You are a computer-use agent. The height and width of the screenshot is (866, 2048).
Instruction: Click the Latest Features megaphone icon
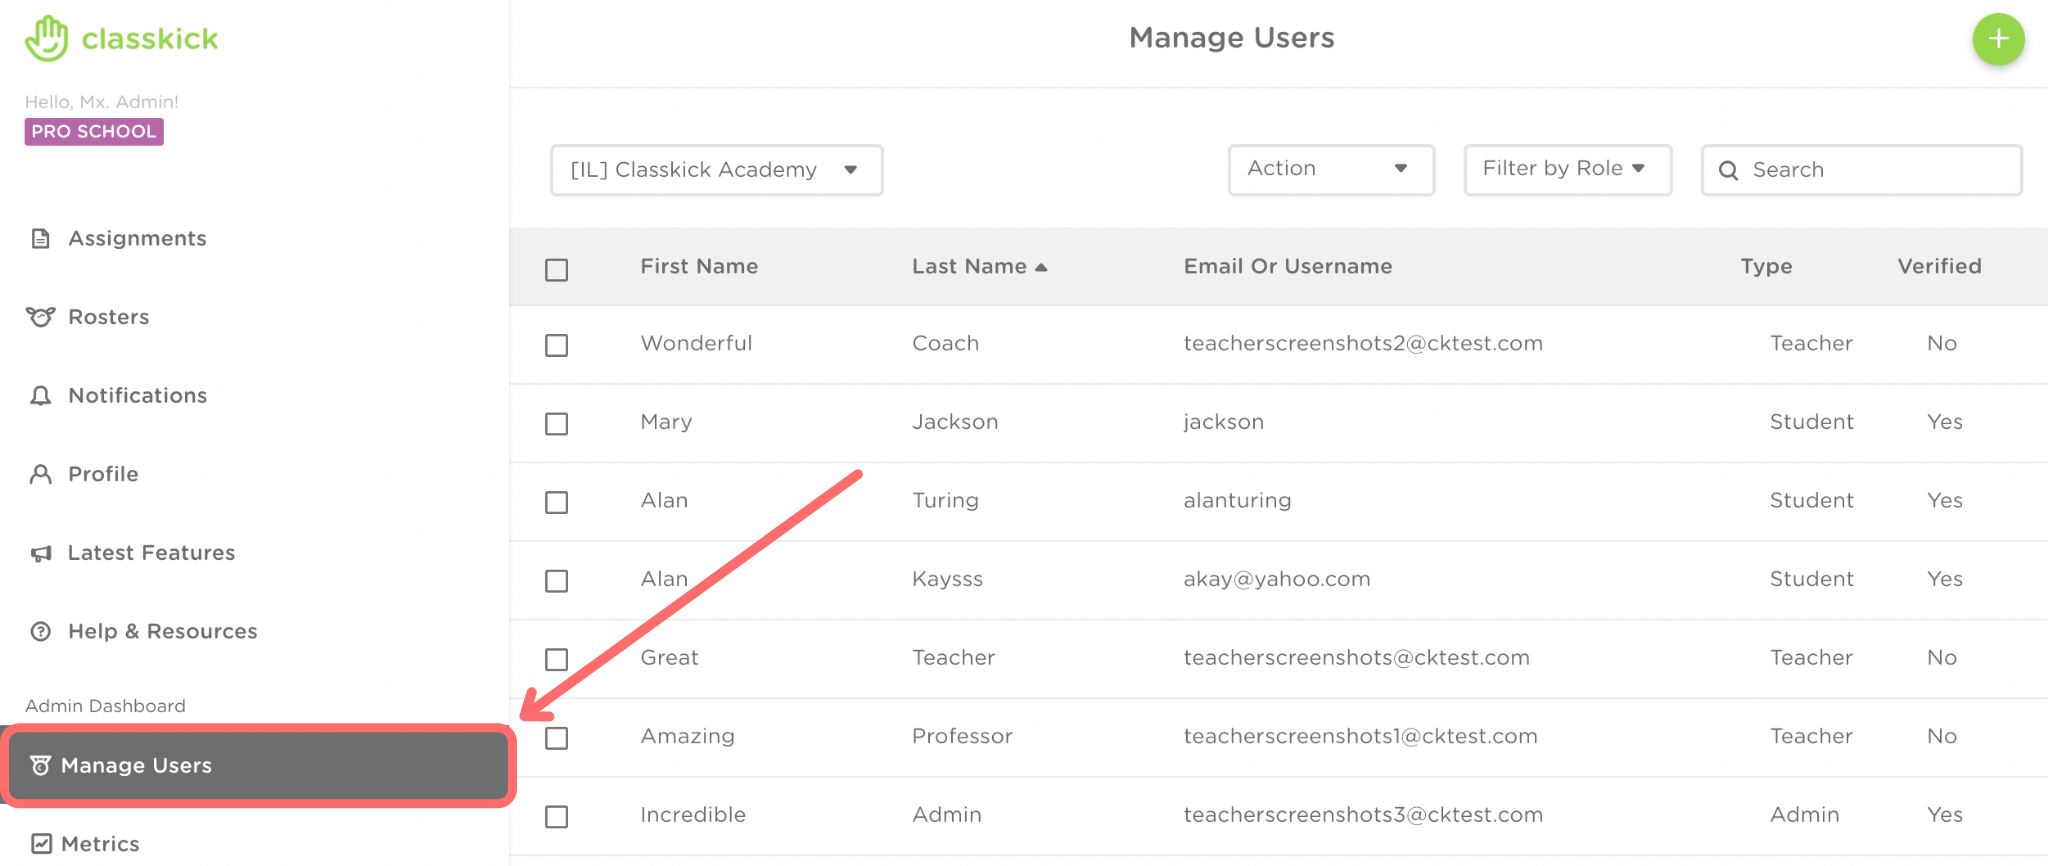coord(41,553)
